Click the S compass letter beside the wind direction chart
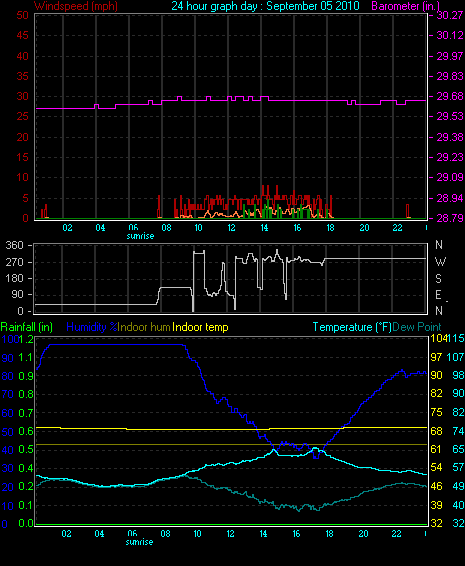465x566 pixels. click(x=439, y=278)
